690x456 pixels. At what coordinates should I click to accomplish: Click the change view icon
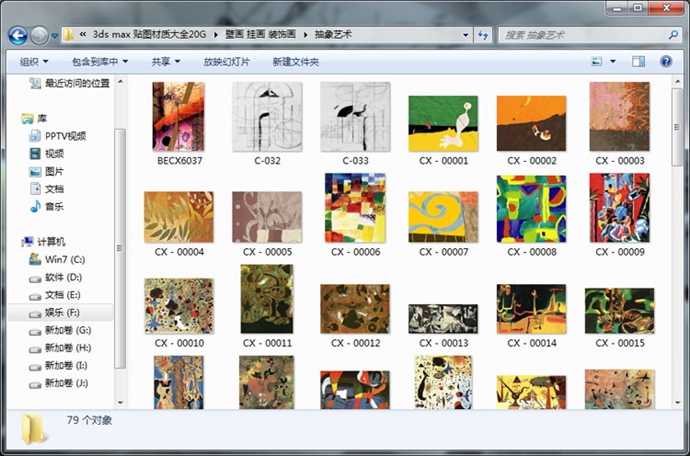tap(596, 62)
